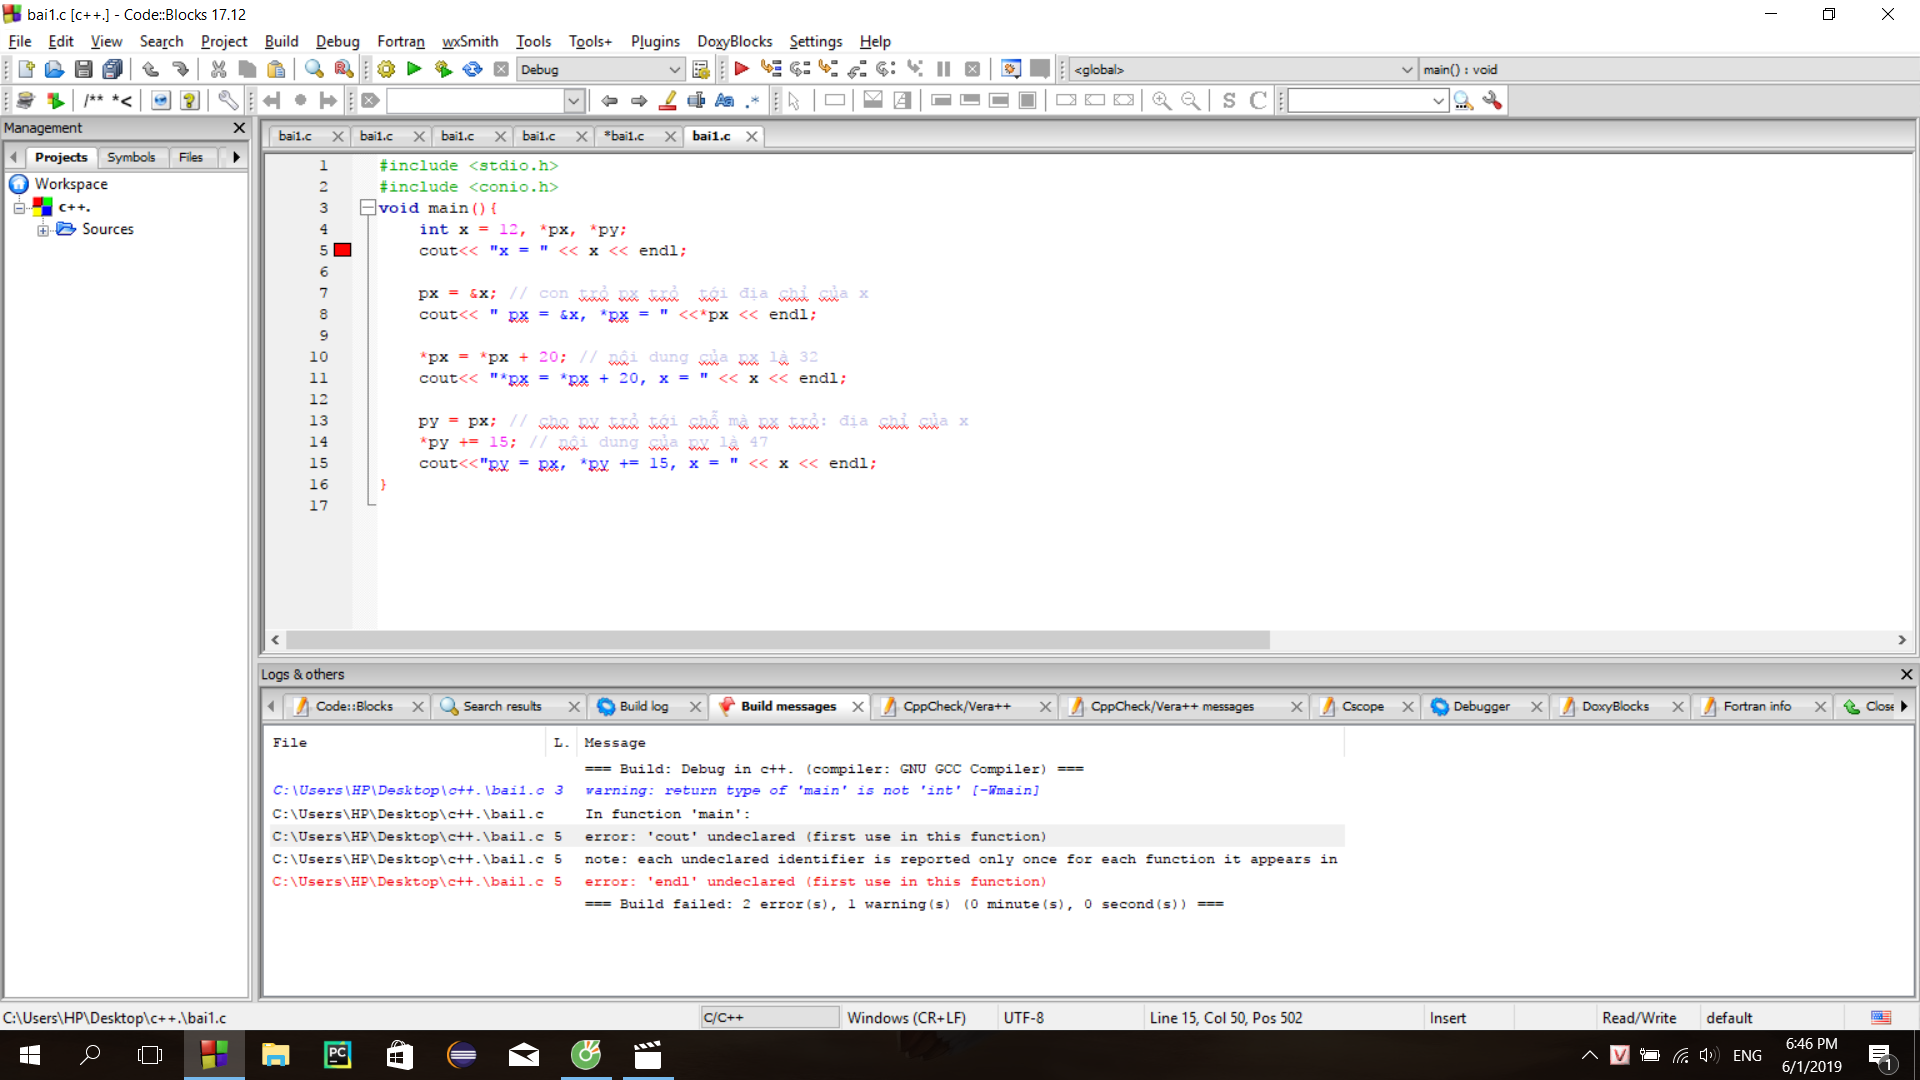Image resolution: width=1920 pixels, height=1080 pixels.
Task: Run the program with green arrow
Action: [414, 69]
